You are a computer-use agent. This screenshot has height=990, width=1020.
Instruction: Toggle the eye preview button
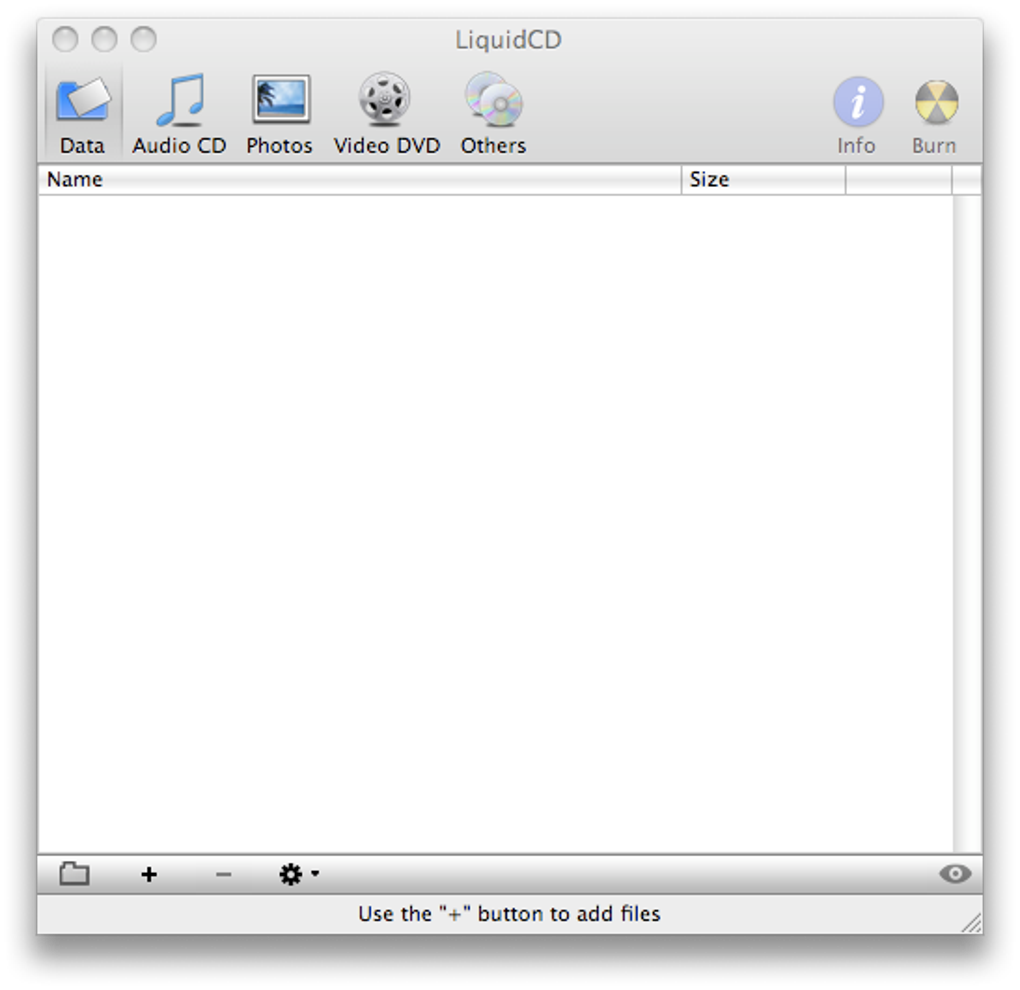pyautogui.click(x=955, y=874)
